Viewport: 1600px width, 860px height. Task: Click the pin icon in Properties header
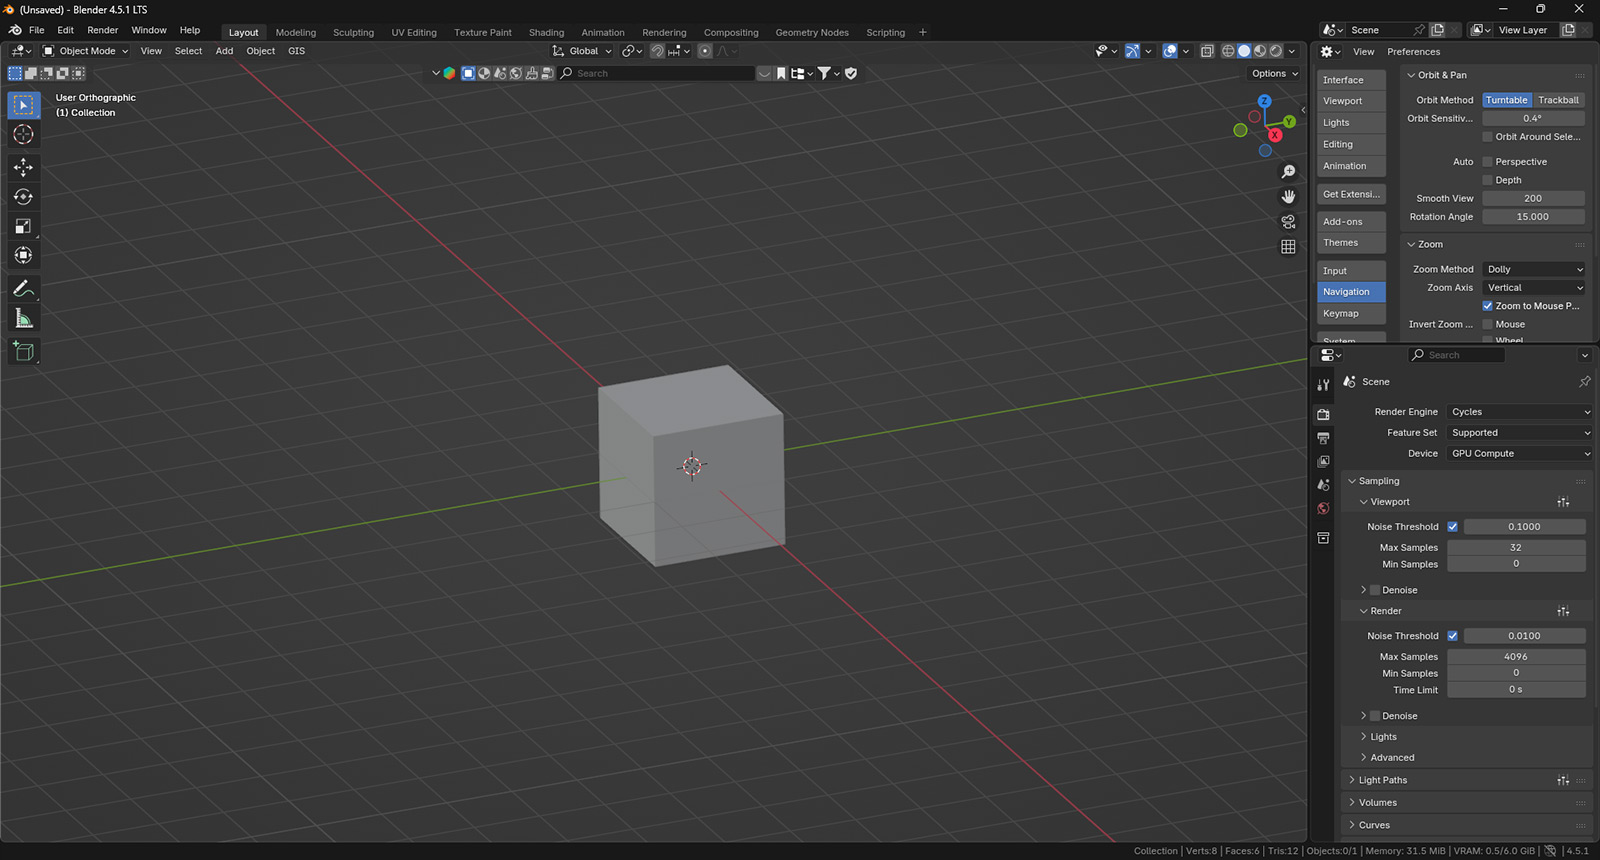tap(1584, 382)
